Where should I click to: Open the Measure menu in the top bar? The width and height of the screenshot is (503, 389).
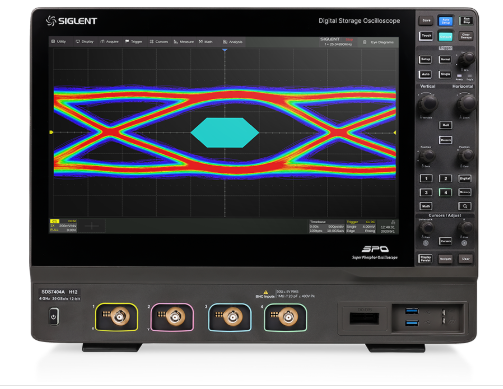click(184, 42)
